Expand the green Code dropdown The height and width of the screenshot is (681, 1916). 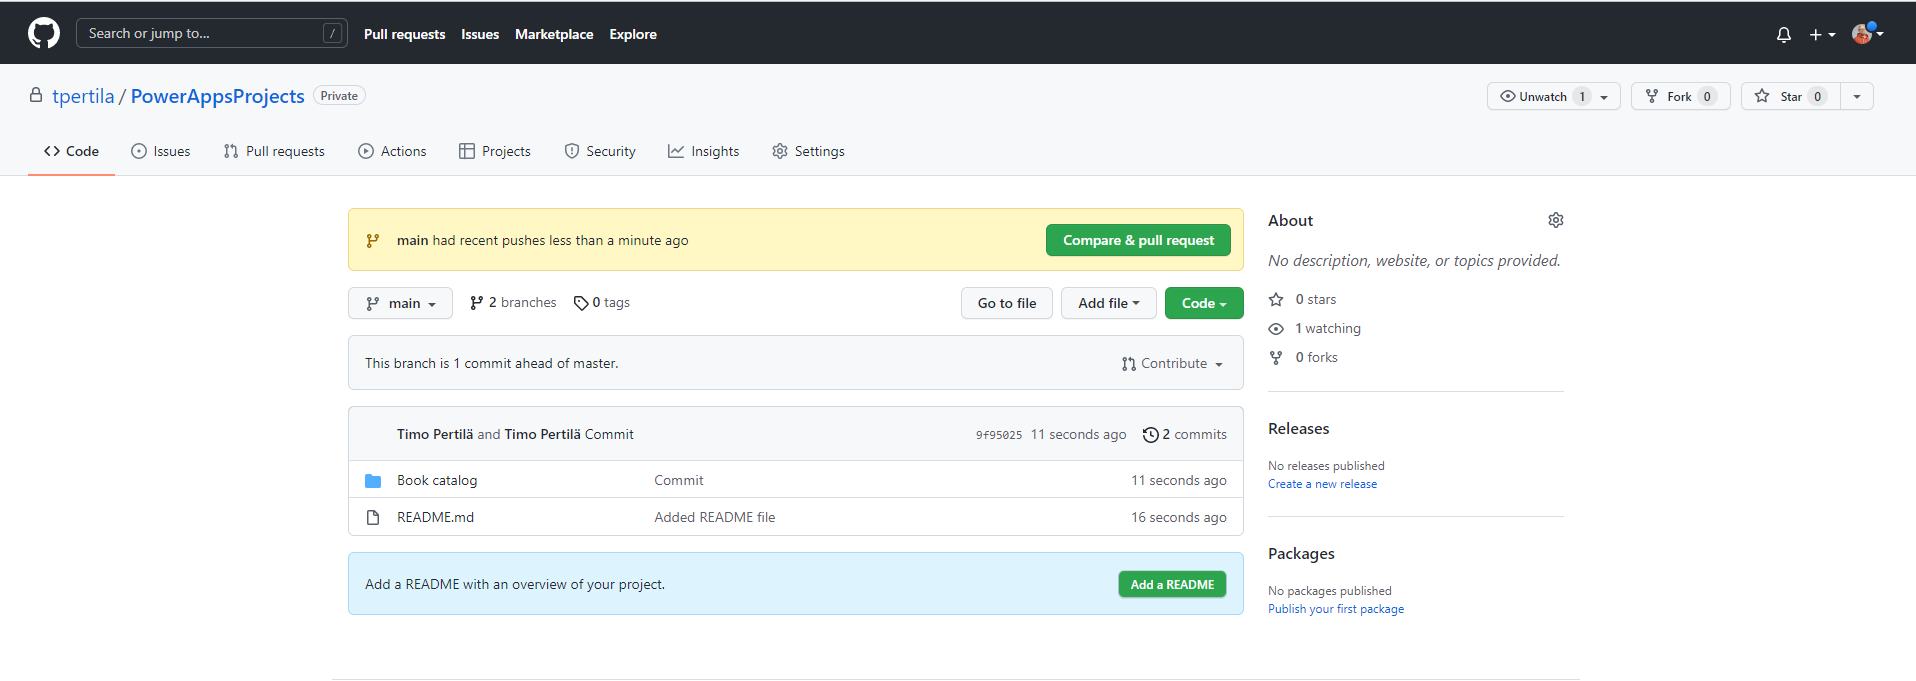pos(1203,304)
